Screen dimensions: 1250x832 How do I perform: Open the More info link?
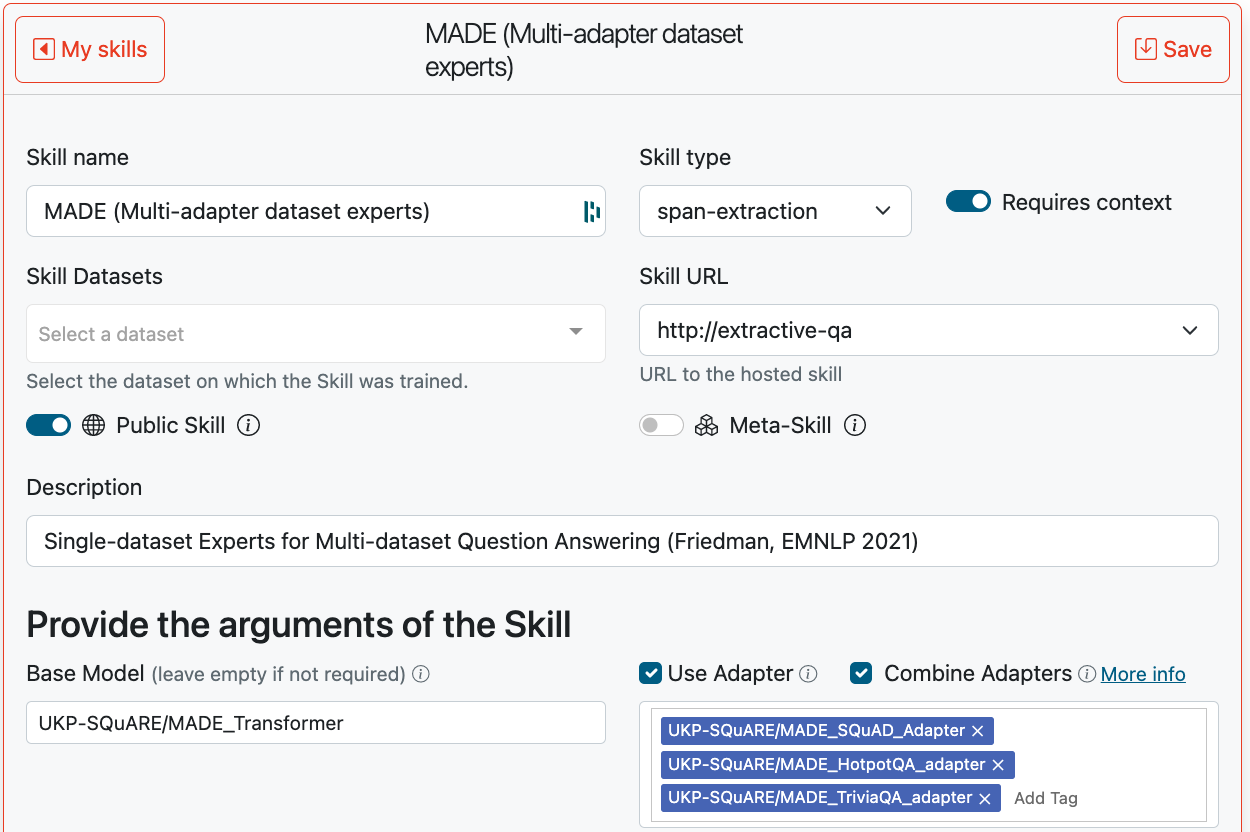click(x=1143, y=675)
